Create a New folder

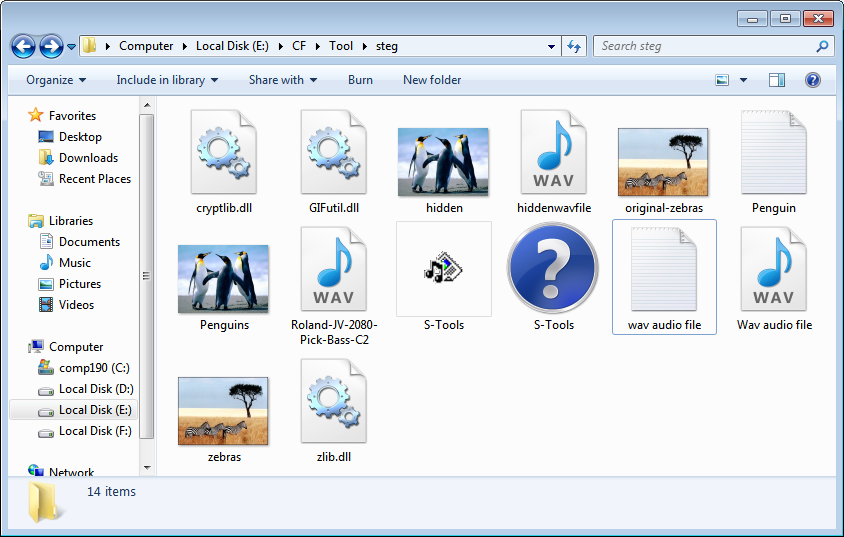(432, 80)
